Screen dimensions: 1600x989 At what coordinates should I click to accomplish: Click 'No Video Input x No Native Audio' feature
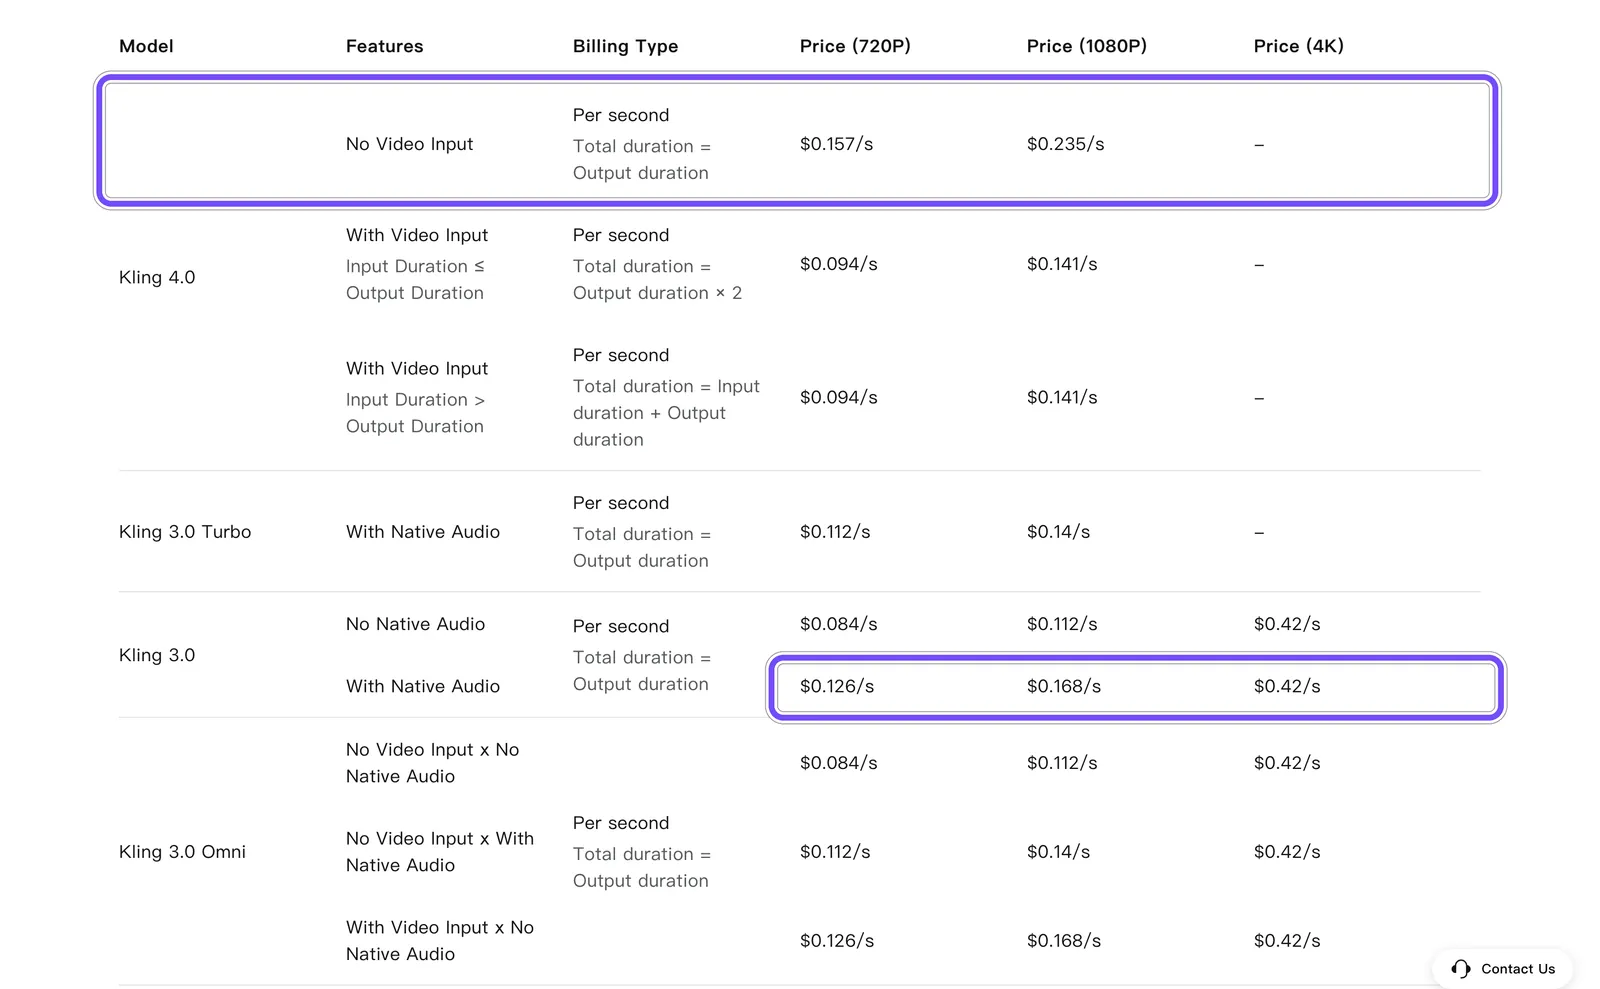pos(432,763)
